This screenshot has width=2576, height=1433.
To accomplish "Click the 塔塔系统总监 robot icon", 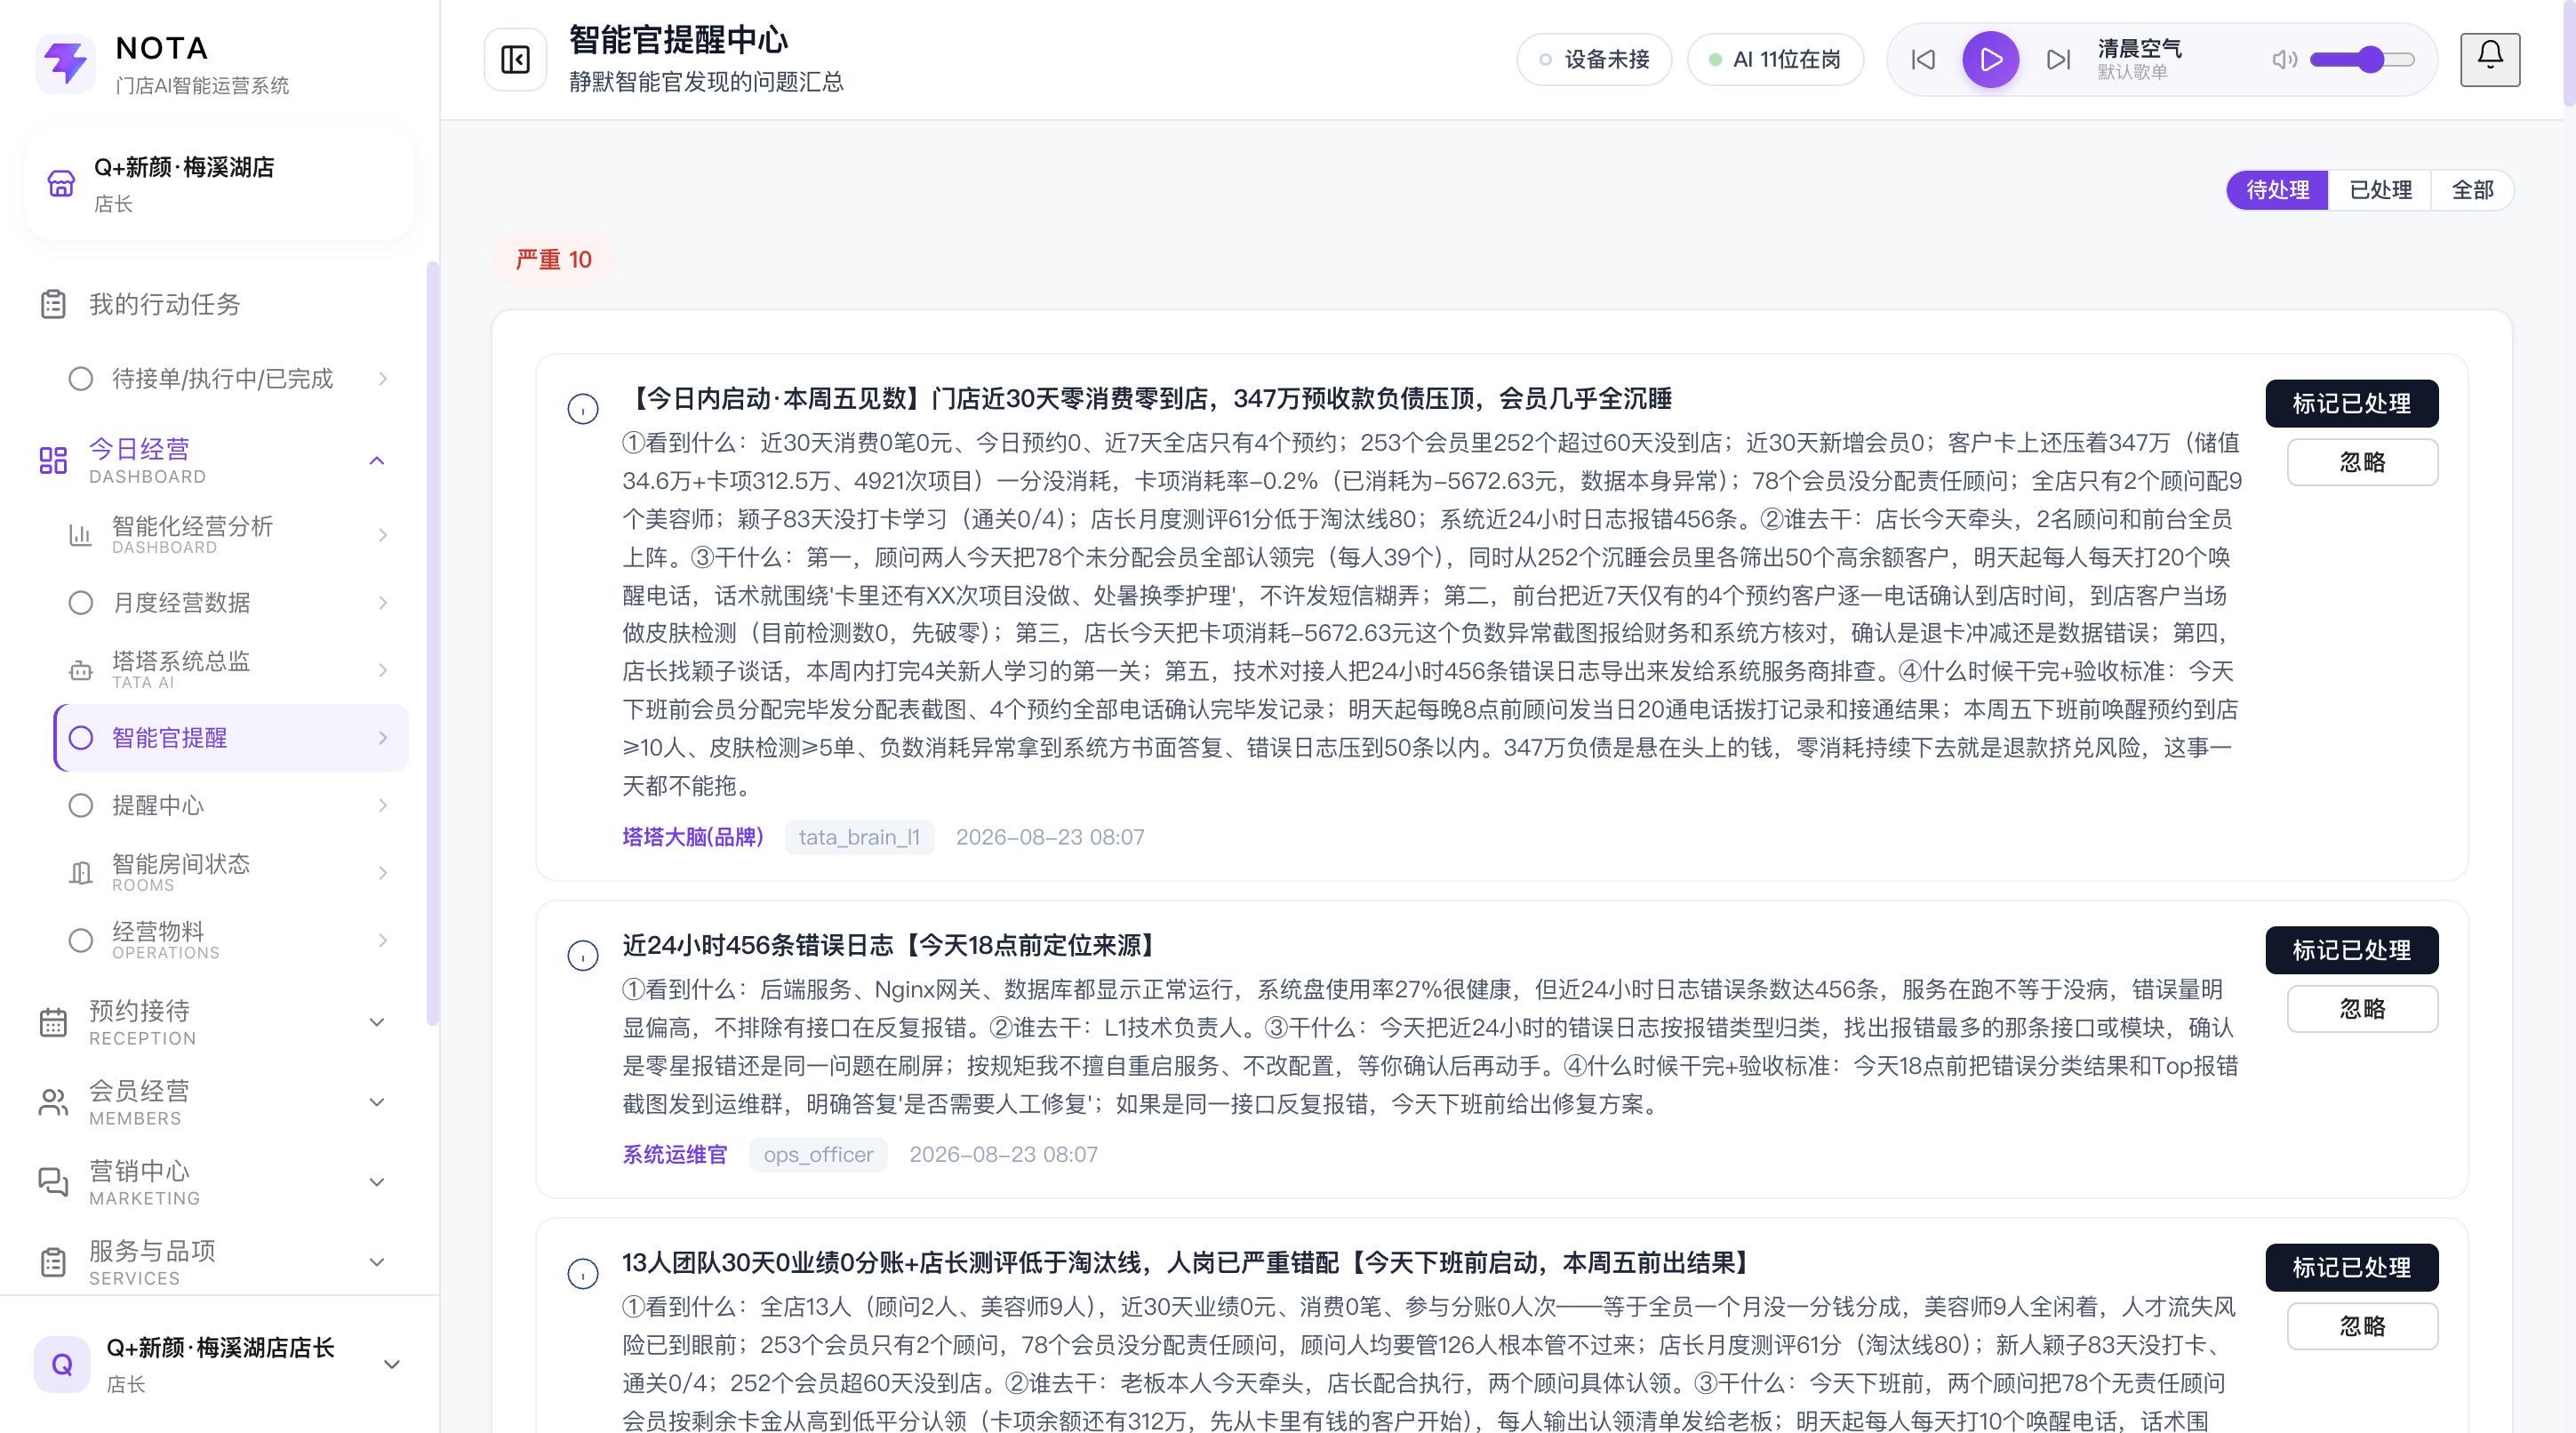I will pyautogui.click(x=80, y=670).
